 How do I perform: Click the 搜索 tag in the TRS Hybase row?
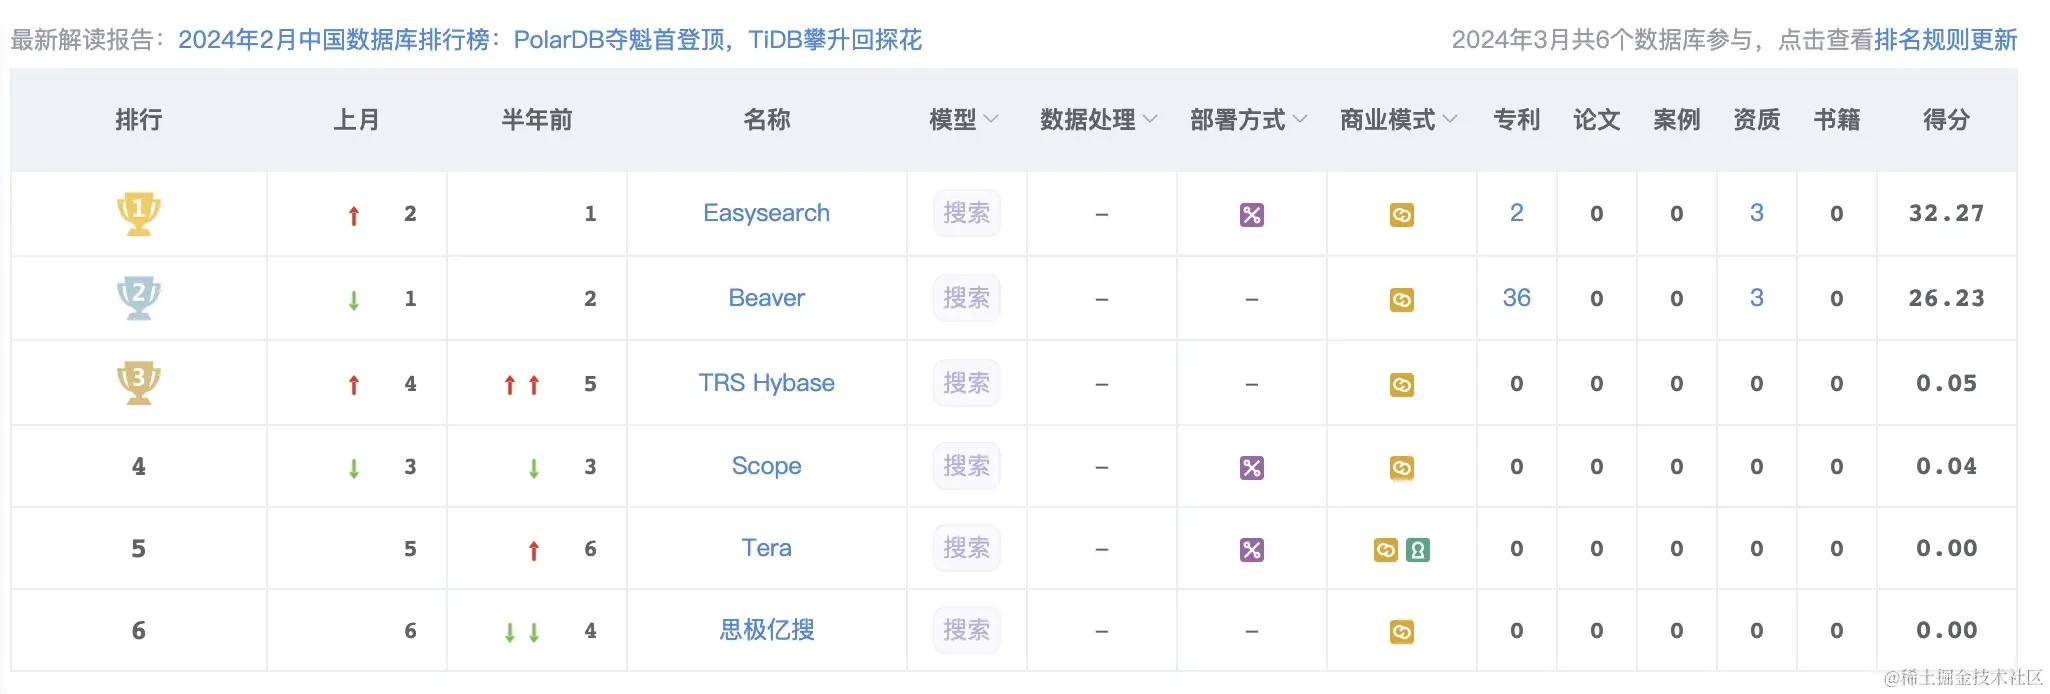[x=967, y=383]
